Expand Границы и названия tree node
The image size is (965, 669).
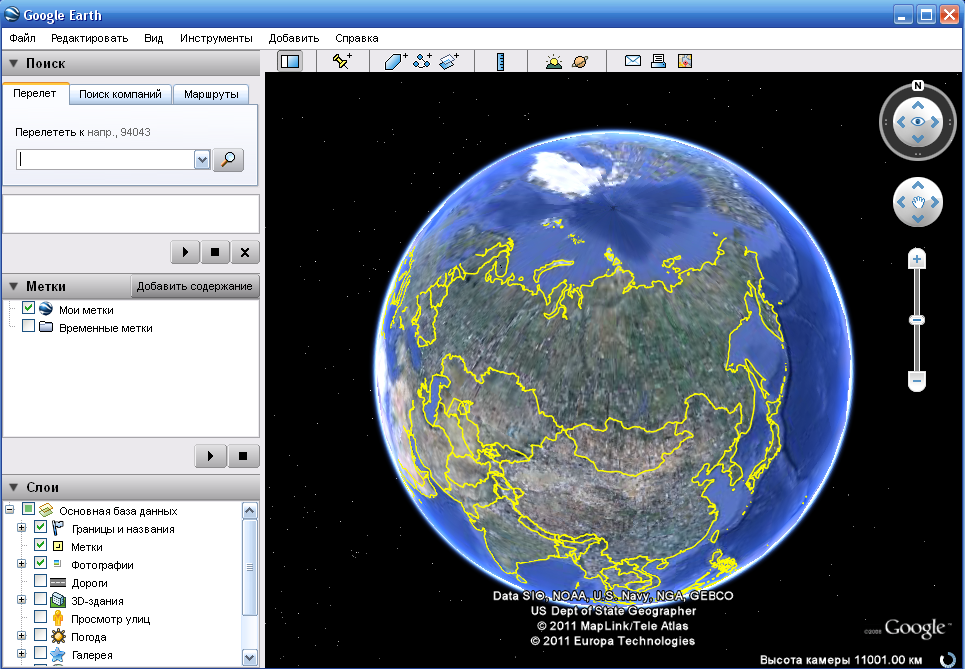tap(22, 527)
